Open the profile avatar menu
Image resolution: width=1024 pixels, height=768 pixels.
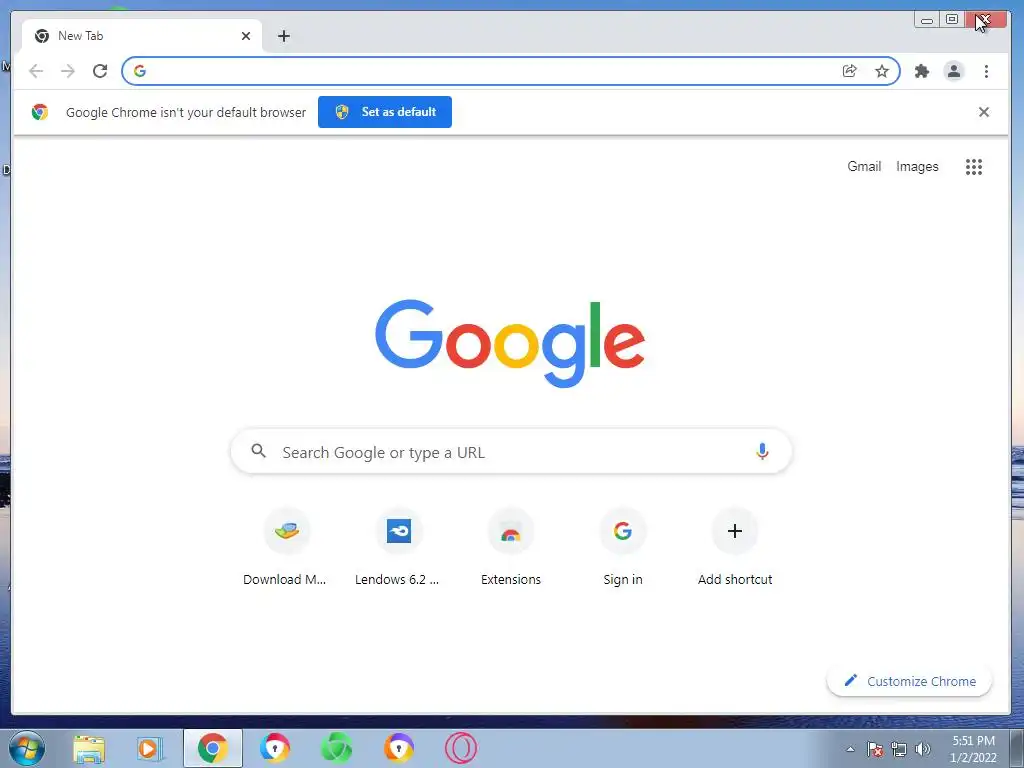coord(954,71)
